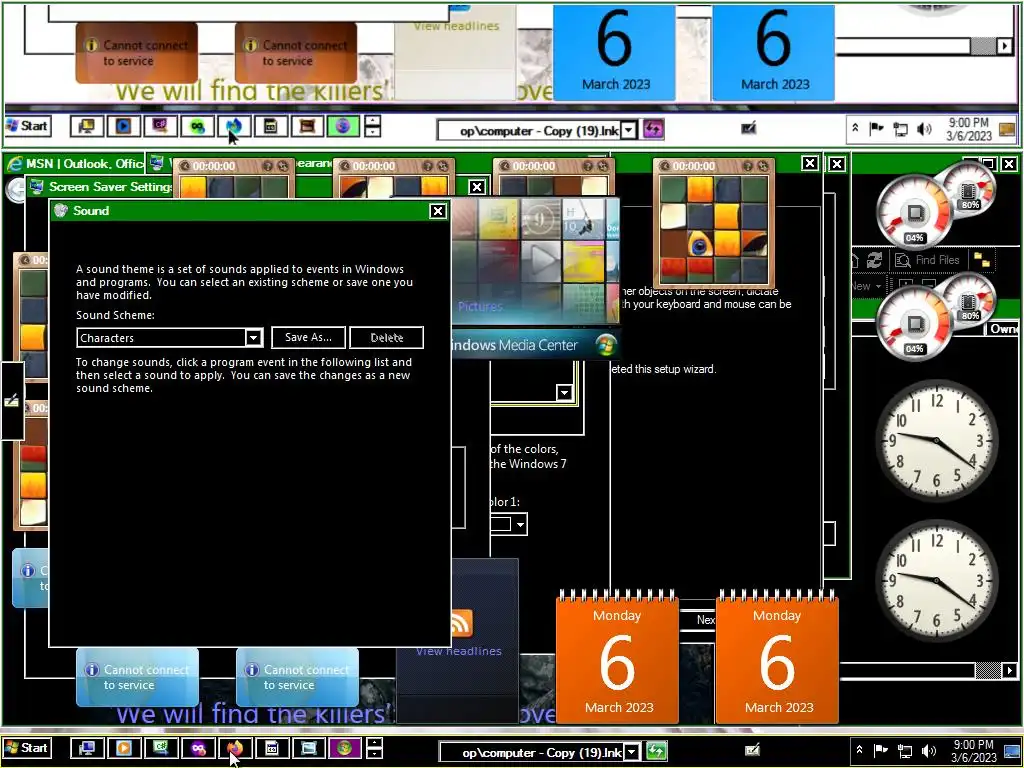Click the Back button in the MSN Internet Explorer window
This screenshot has height=768, width=1024.
pyautogui.click(x=15, y=189)
